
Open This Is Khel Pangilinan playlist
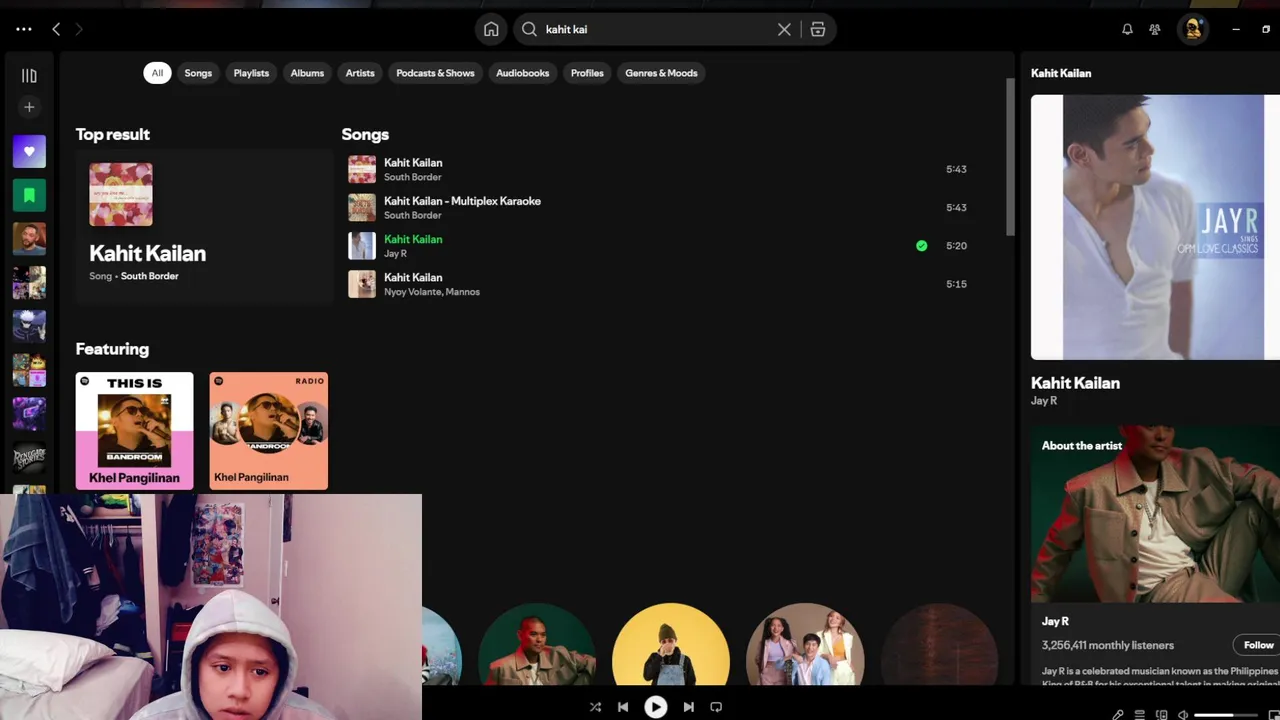(x=134, y=431)
